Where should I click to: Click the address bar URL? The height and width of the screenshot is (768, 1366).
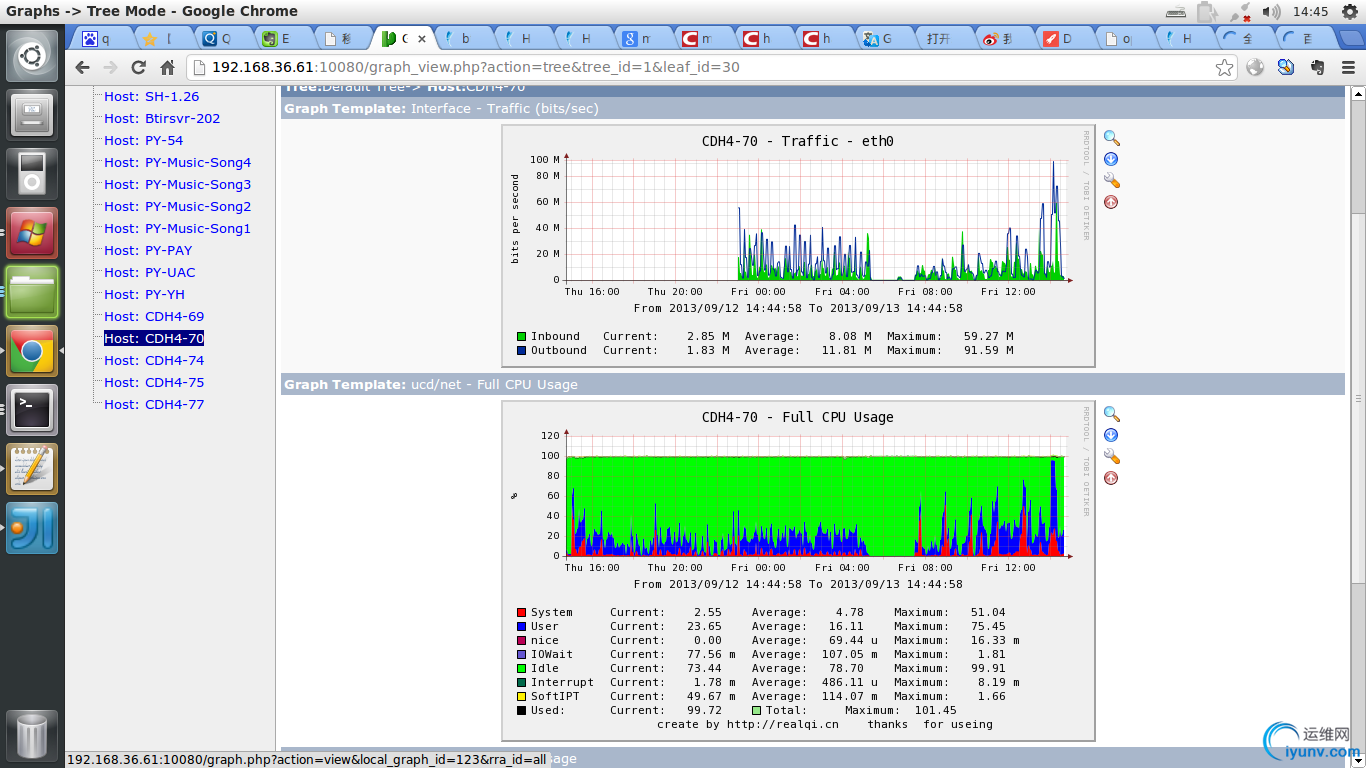476,67
